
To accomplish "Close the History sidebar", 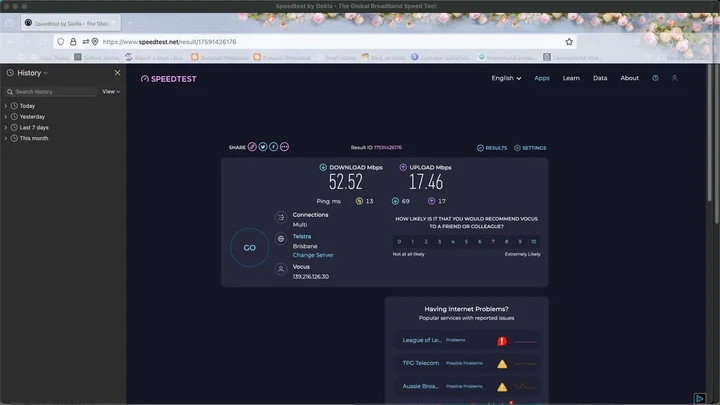I will (117, 73).
